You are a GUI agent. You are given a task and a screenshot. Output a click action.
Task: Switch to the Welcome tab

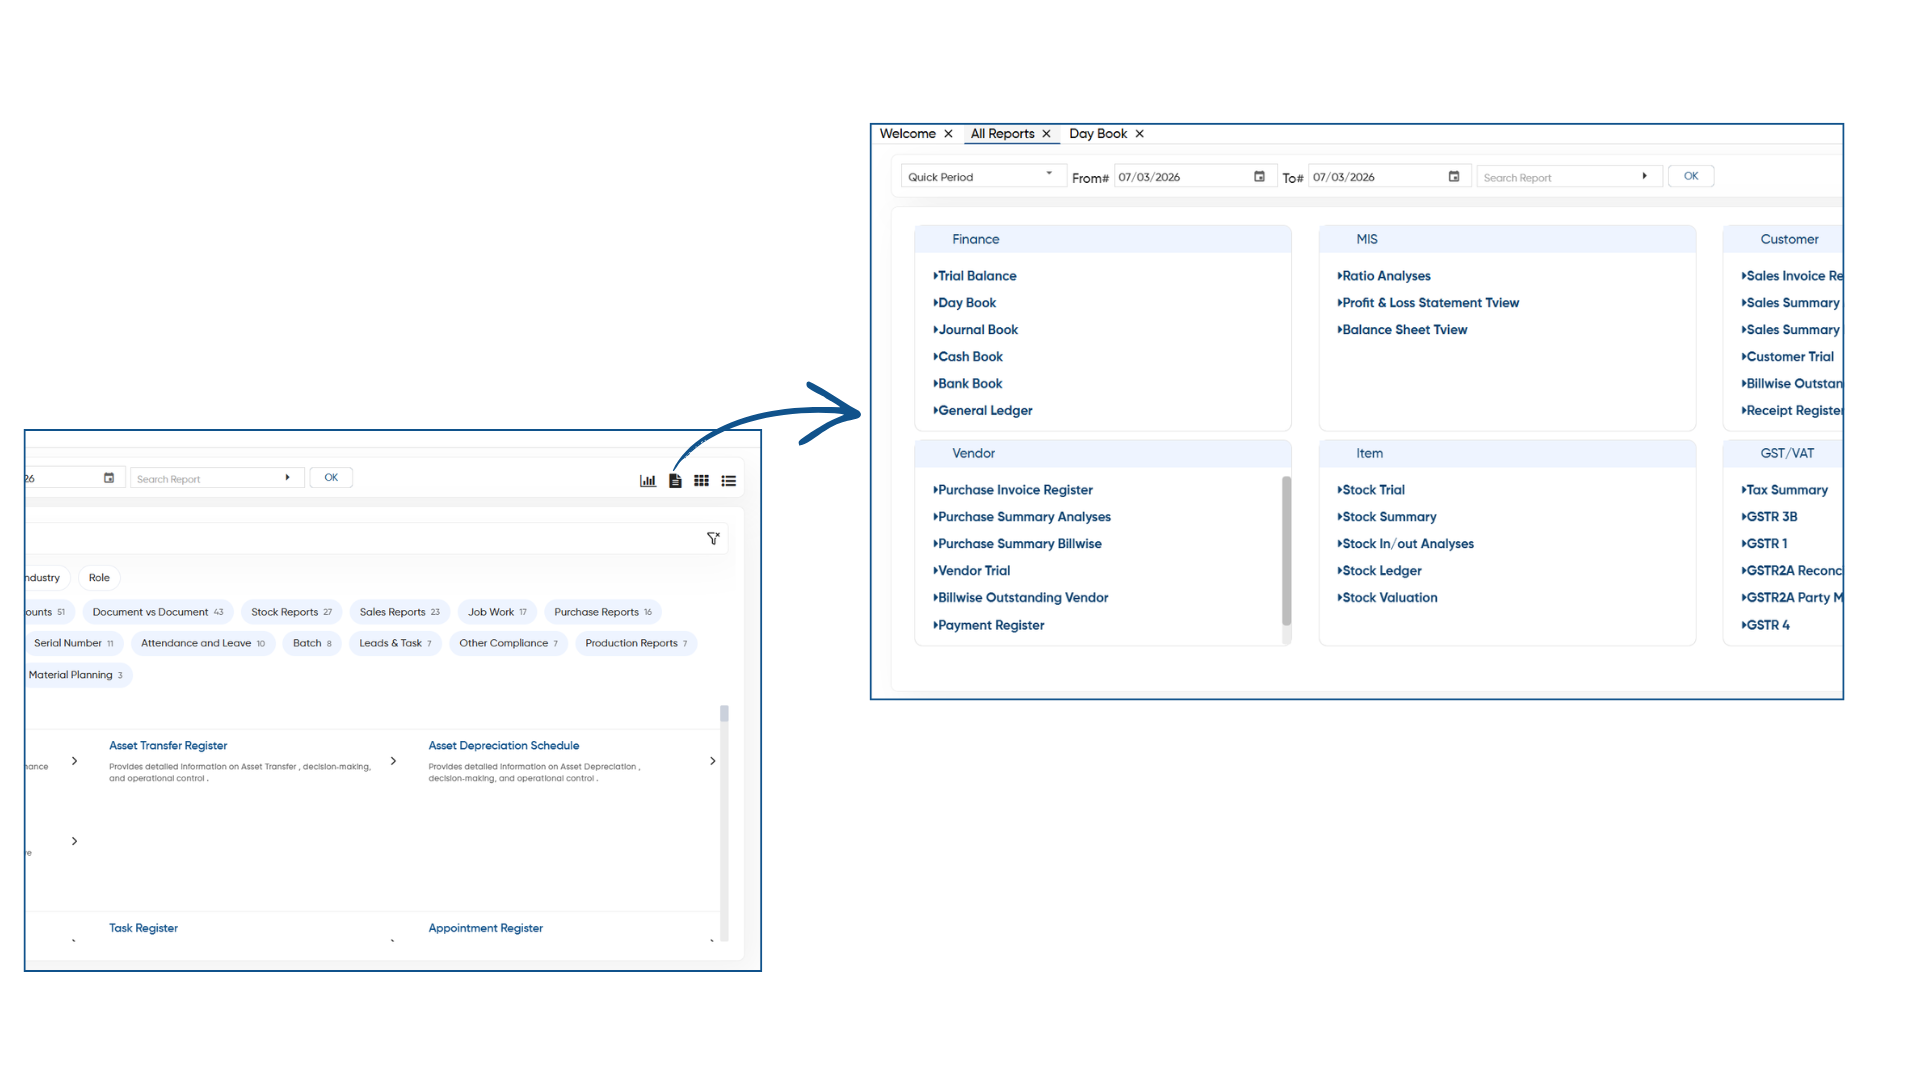tap(908, 134)
